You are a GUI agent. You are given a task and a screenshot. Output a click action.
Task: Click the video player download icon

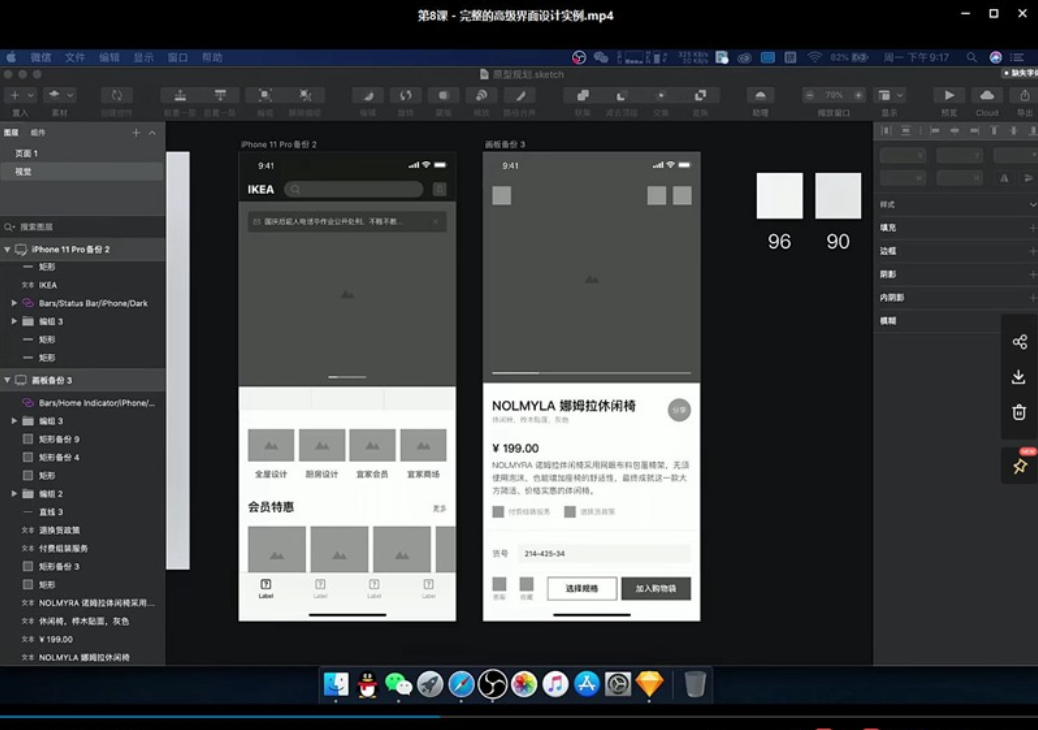[1019, 377]
